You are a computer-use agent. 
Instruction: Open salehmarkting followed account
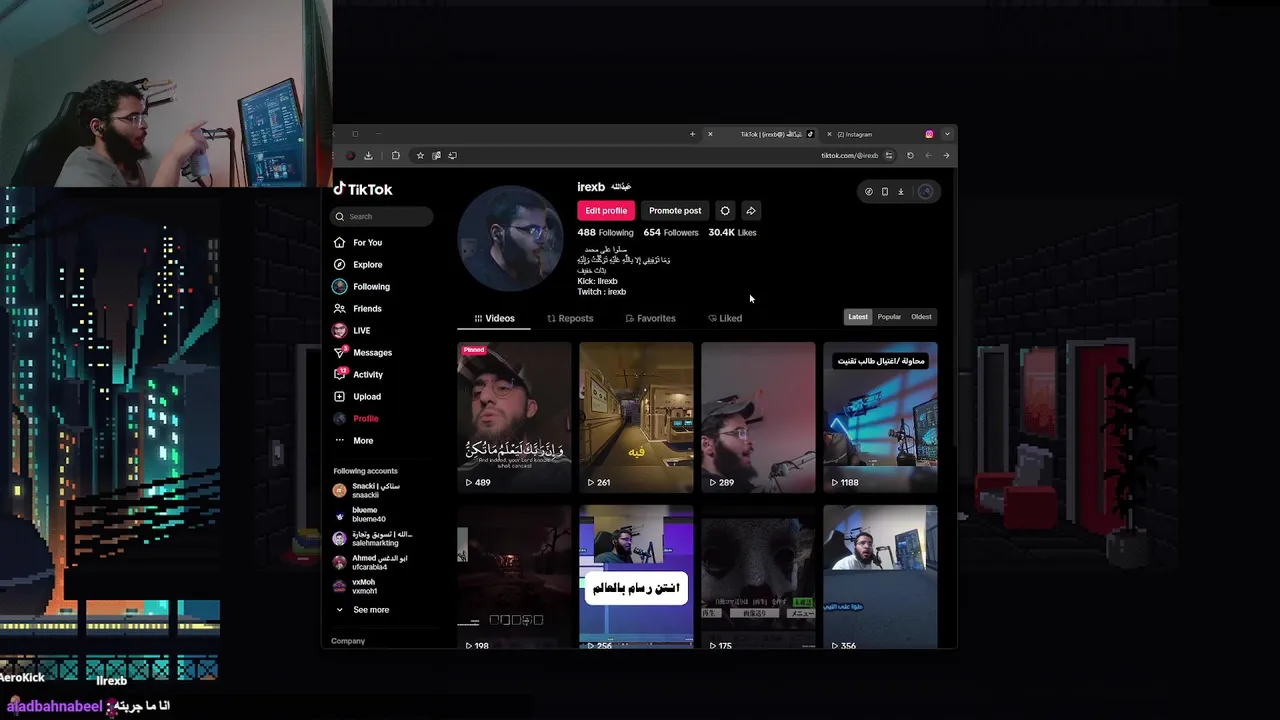(x=373, y=538)
